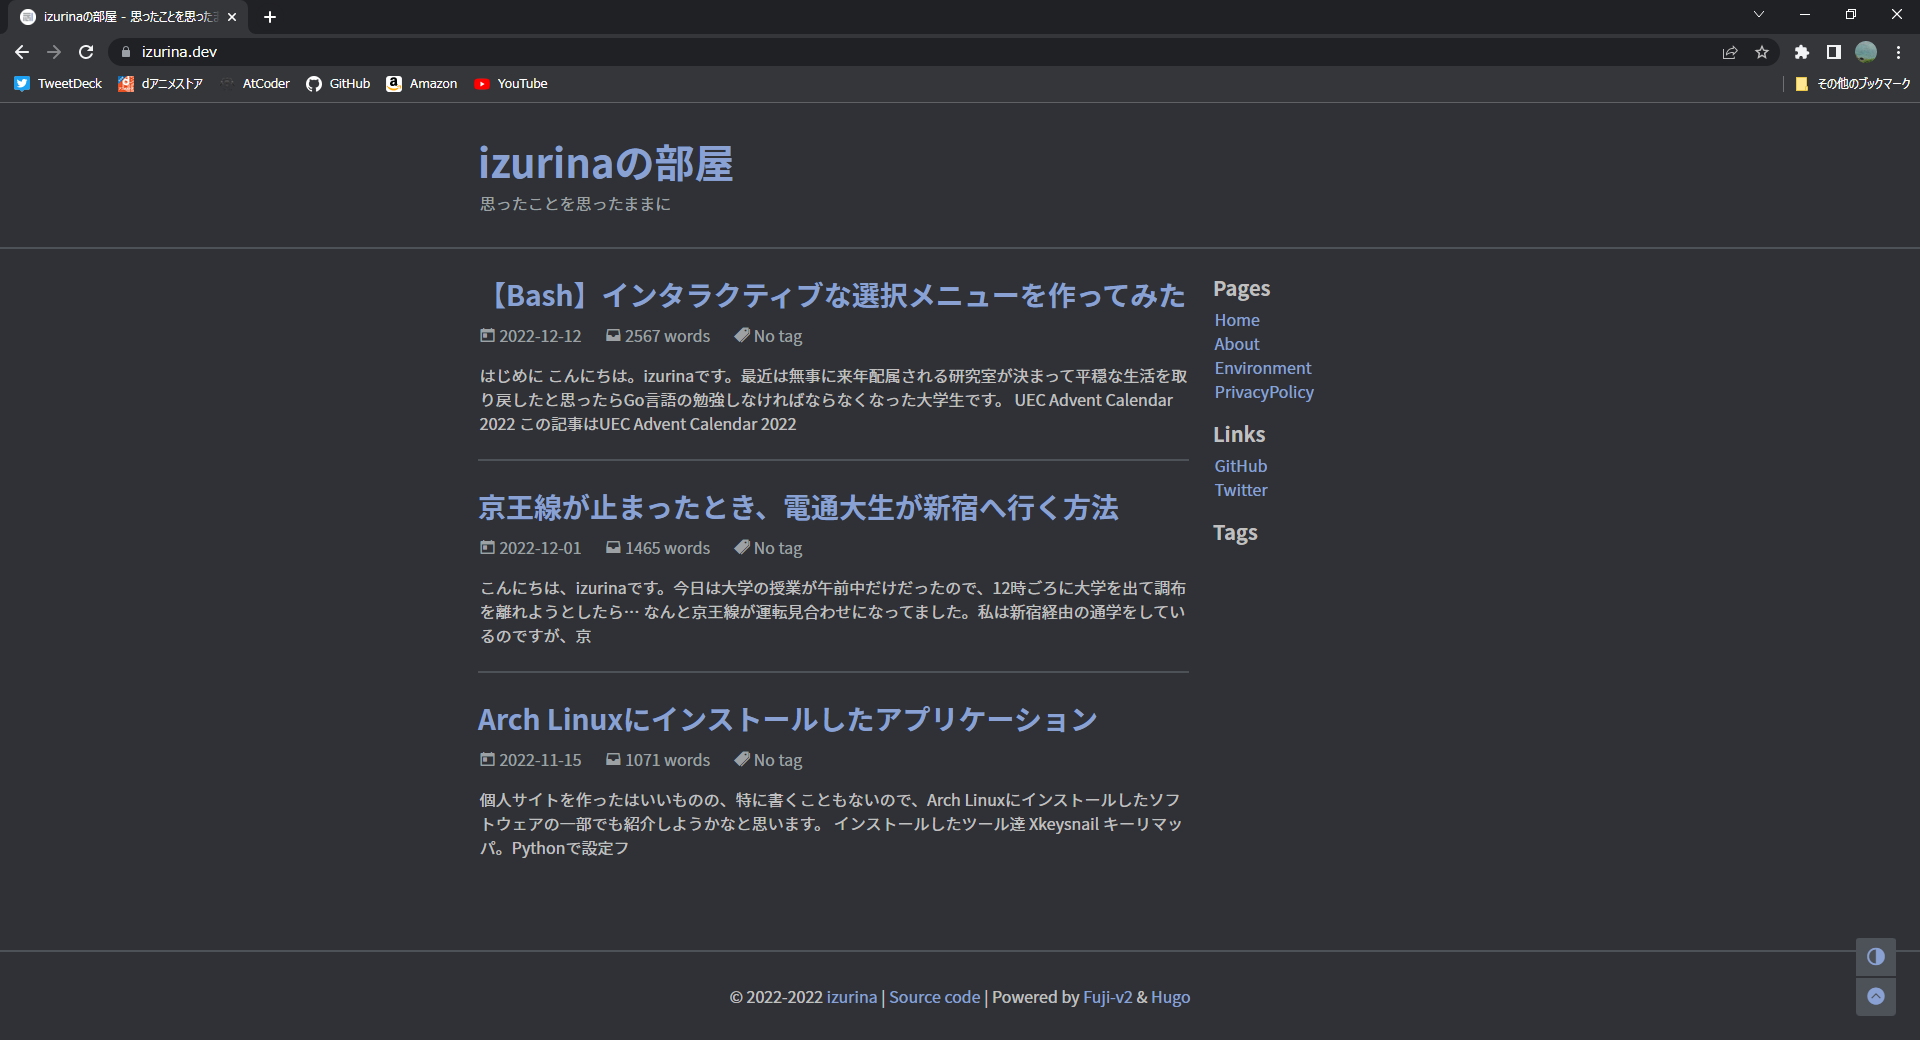Toggle the site's dark/light theme button

click(1876, 957)
